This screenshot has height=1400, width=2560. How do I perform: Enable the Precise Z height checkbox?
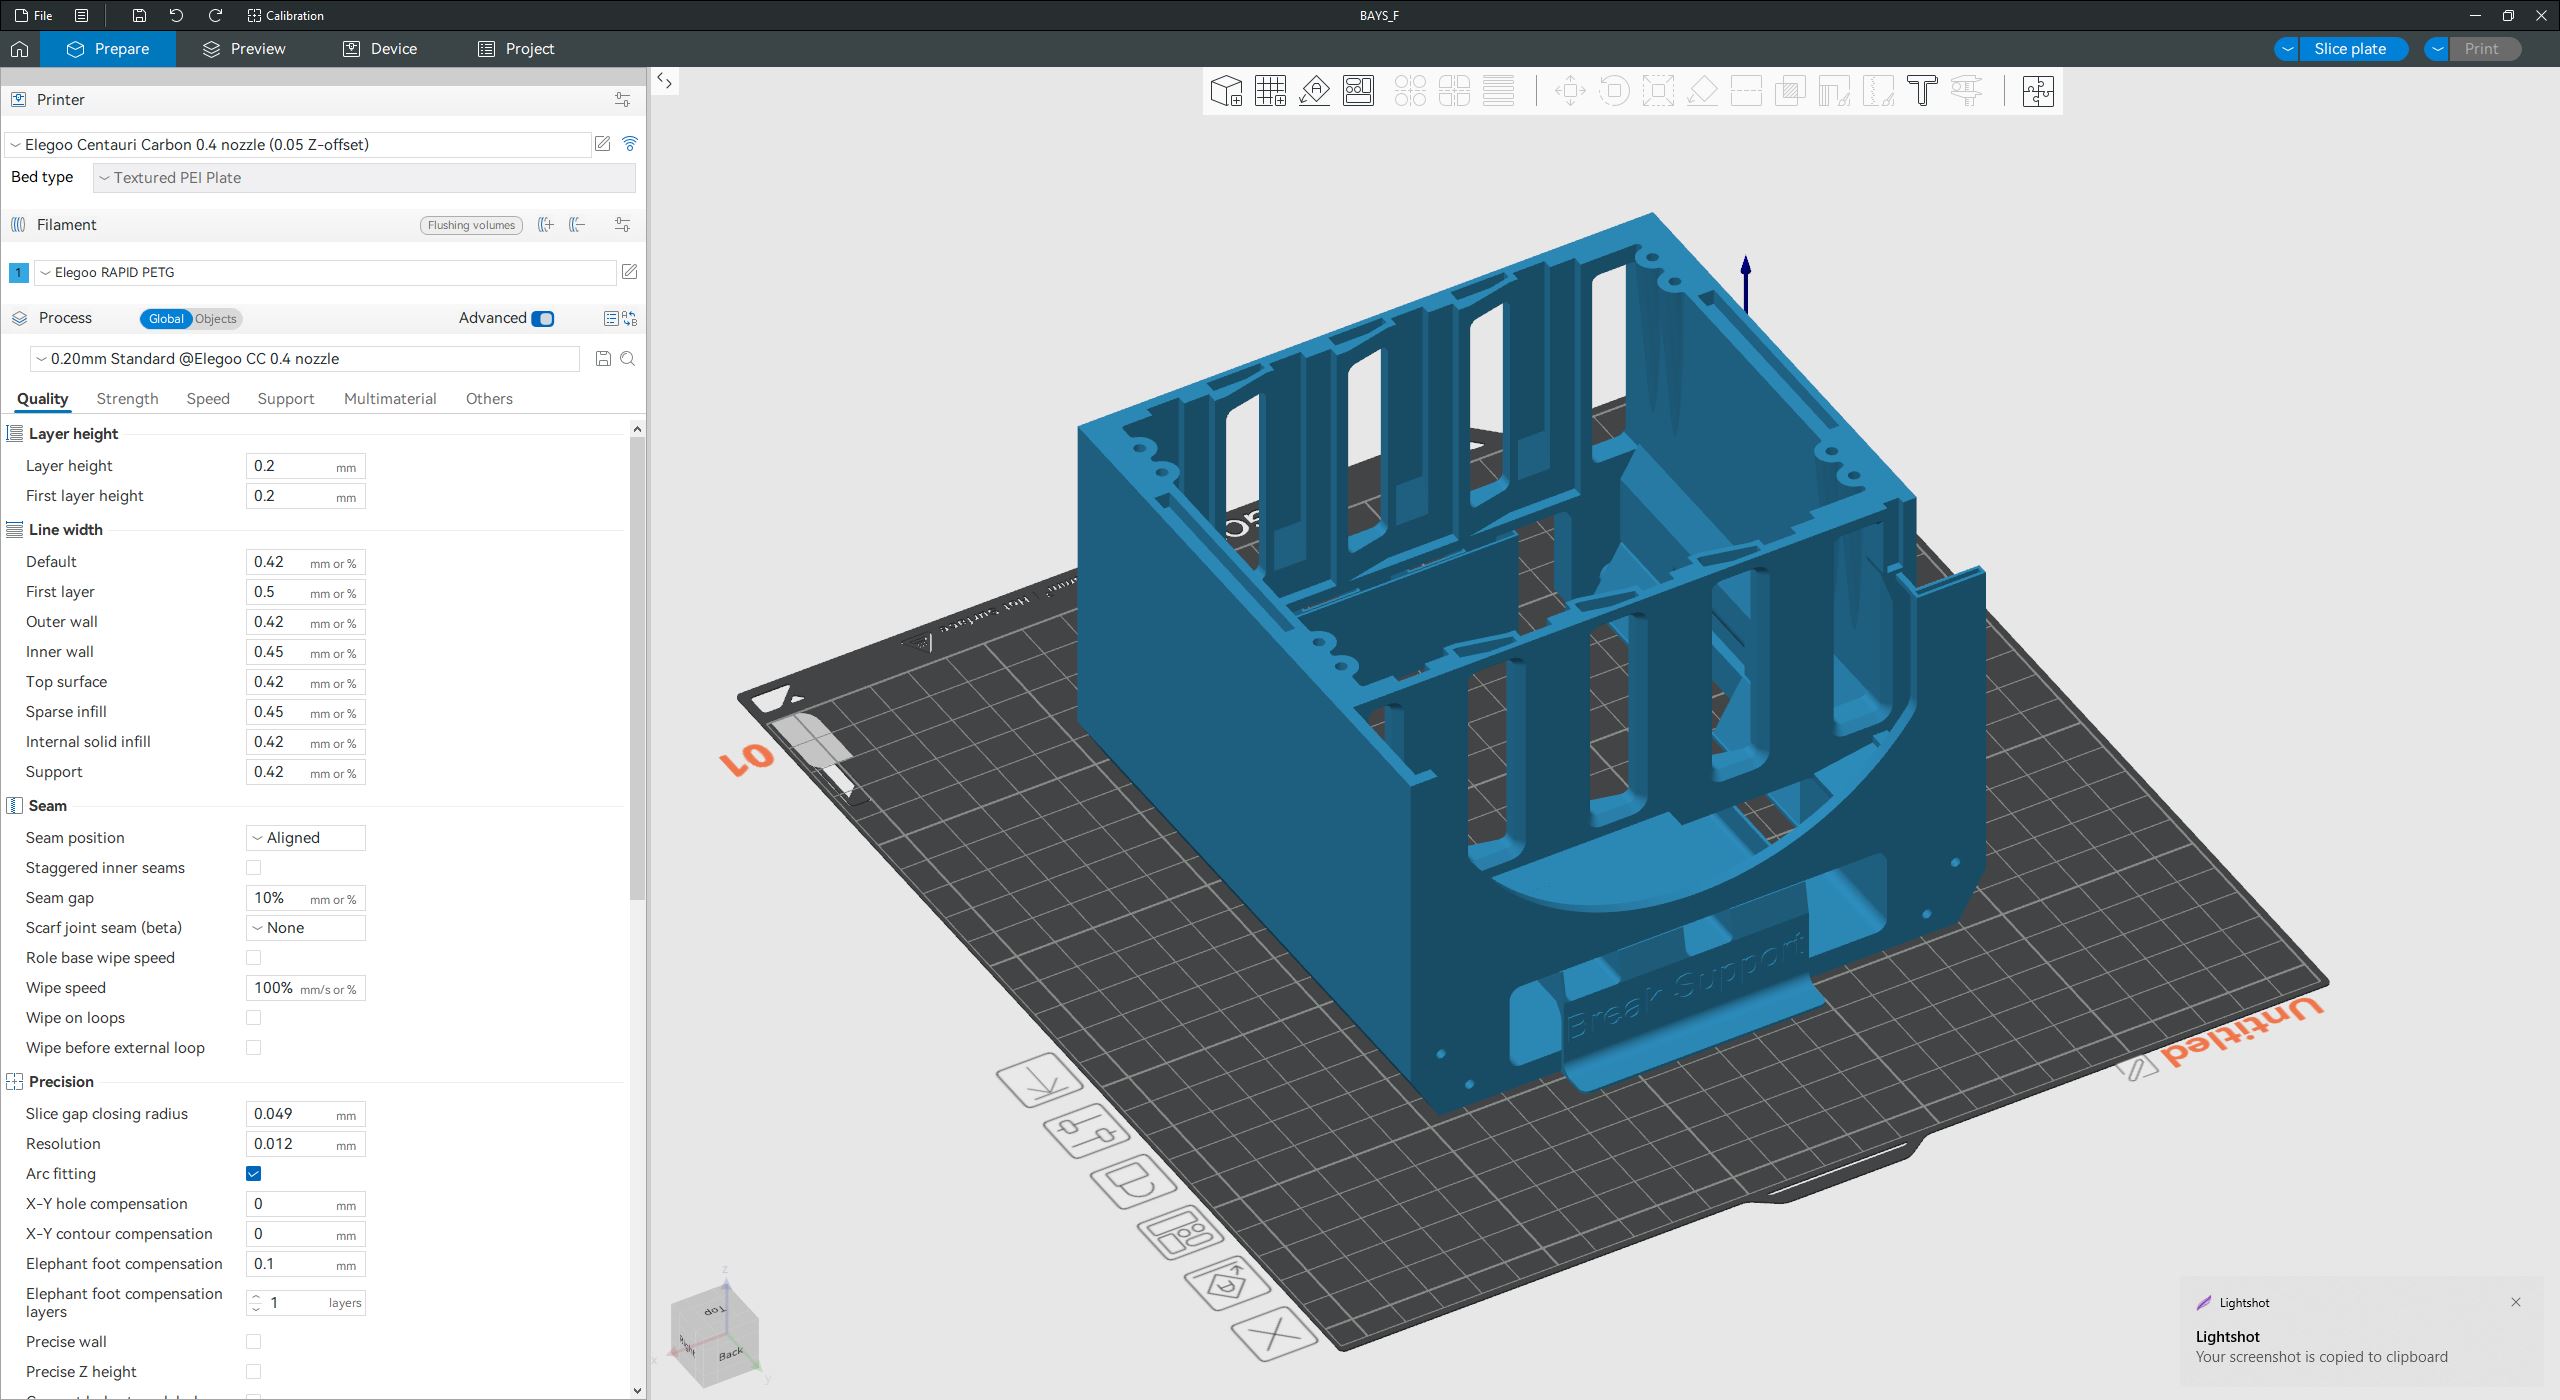253,1372
